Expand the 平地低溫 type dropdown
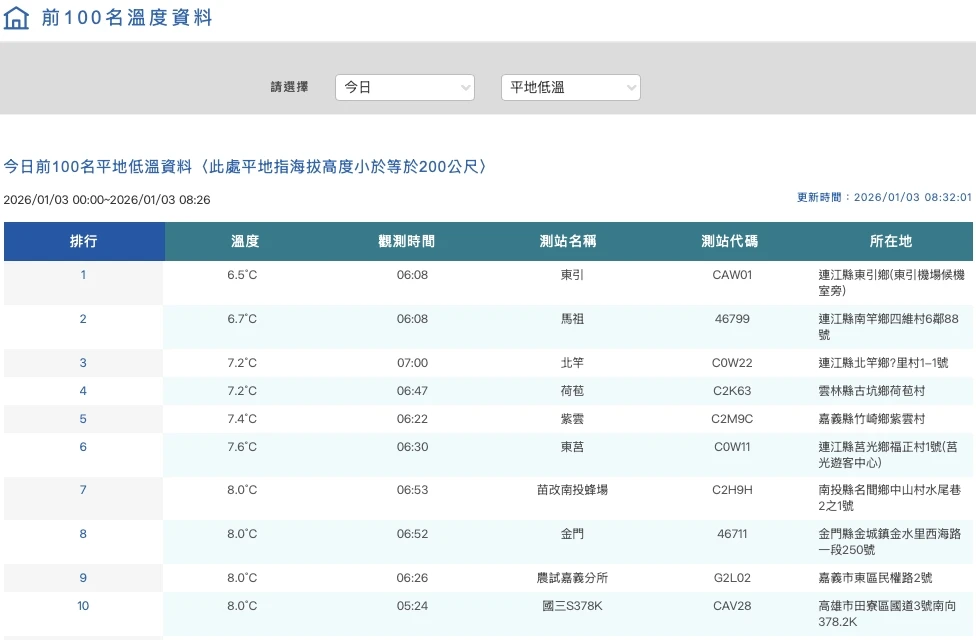976x640 pixels. [x=570, y=88]
